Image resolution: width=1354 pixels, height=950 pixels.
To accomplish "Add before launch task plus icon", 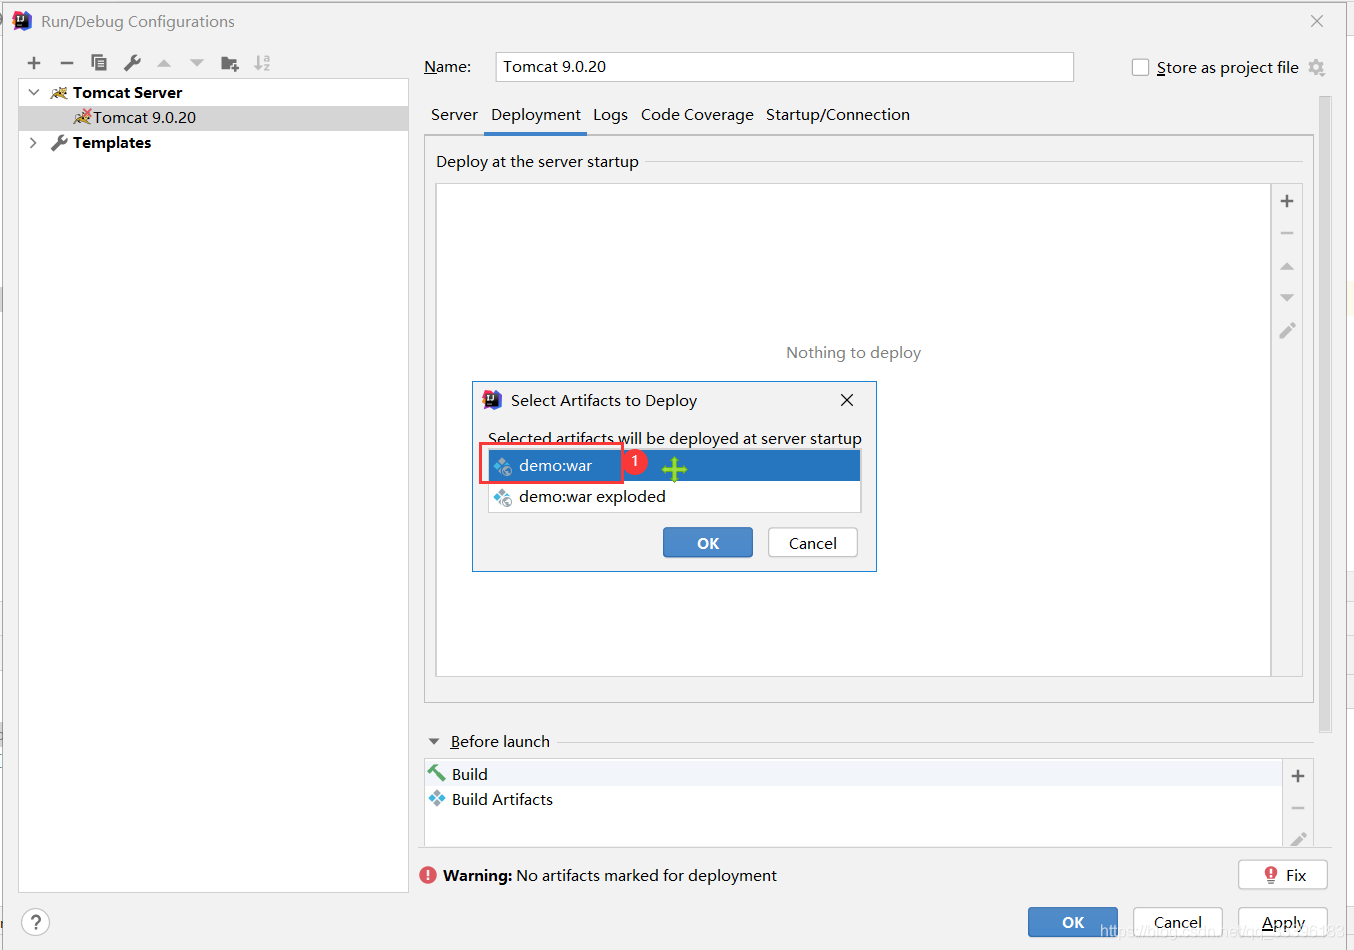I will [x=1298, y=776].
